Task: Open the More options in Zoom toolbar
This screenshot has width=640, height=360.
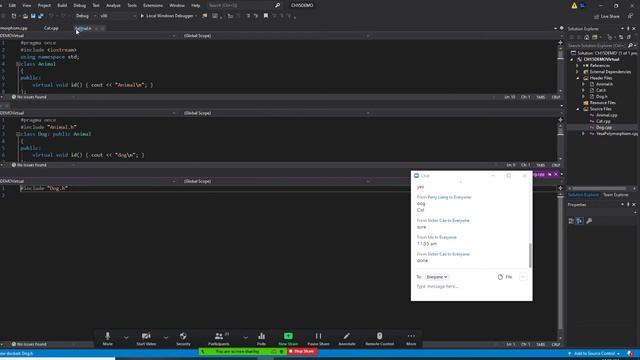Action: (411, 338)
